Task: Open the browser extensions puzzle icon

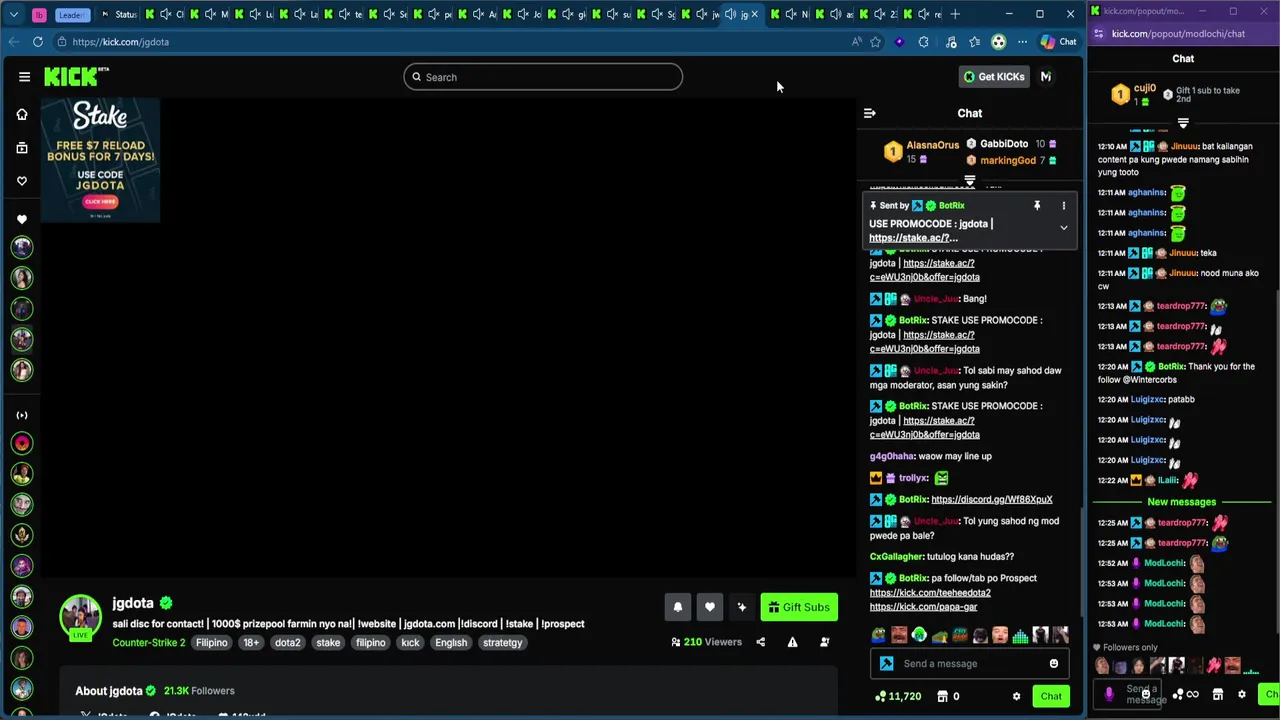Action: [x=923, y=42]
